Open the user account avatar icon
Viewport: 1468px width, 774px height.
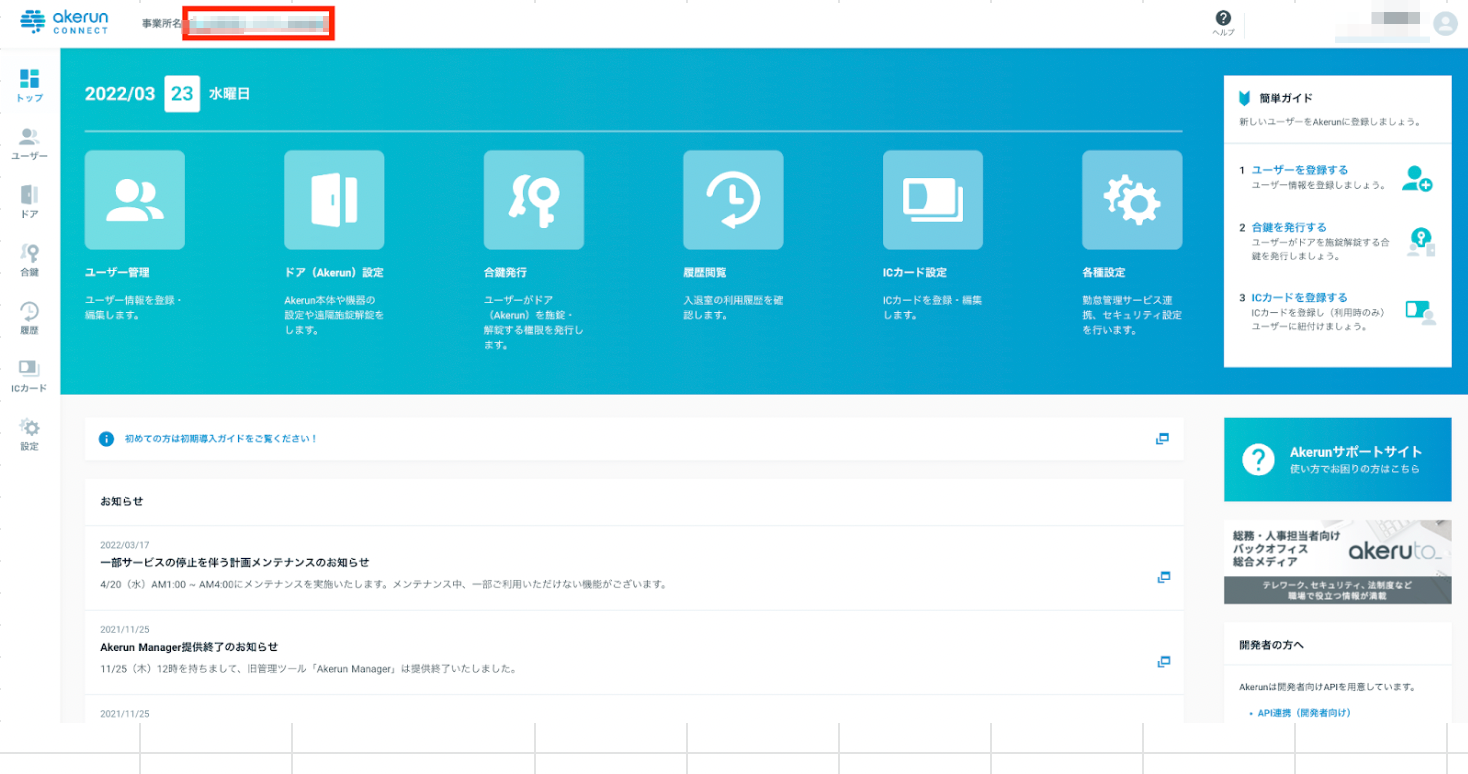click(1444, 24)
